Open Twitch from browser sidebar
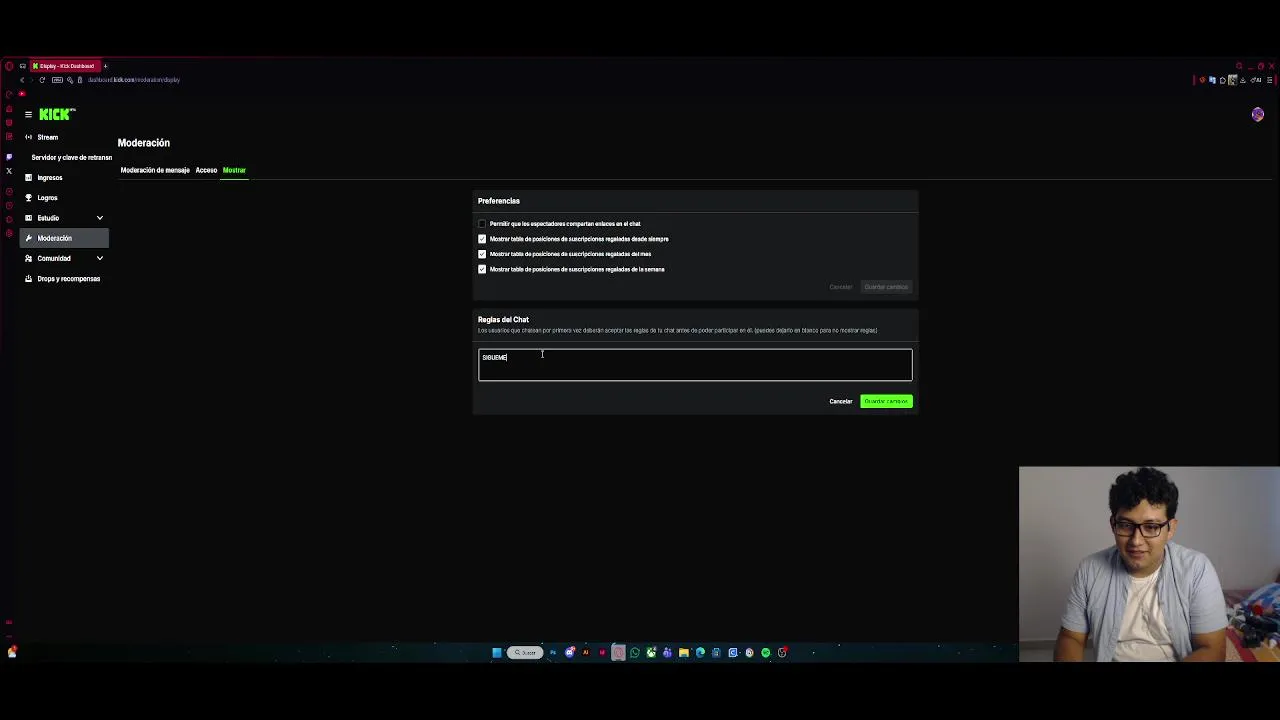Screen dimensions: 1280x720 click(9, 157)
